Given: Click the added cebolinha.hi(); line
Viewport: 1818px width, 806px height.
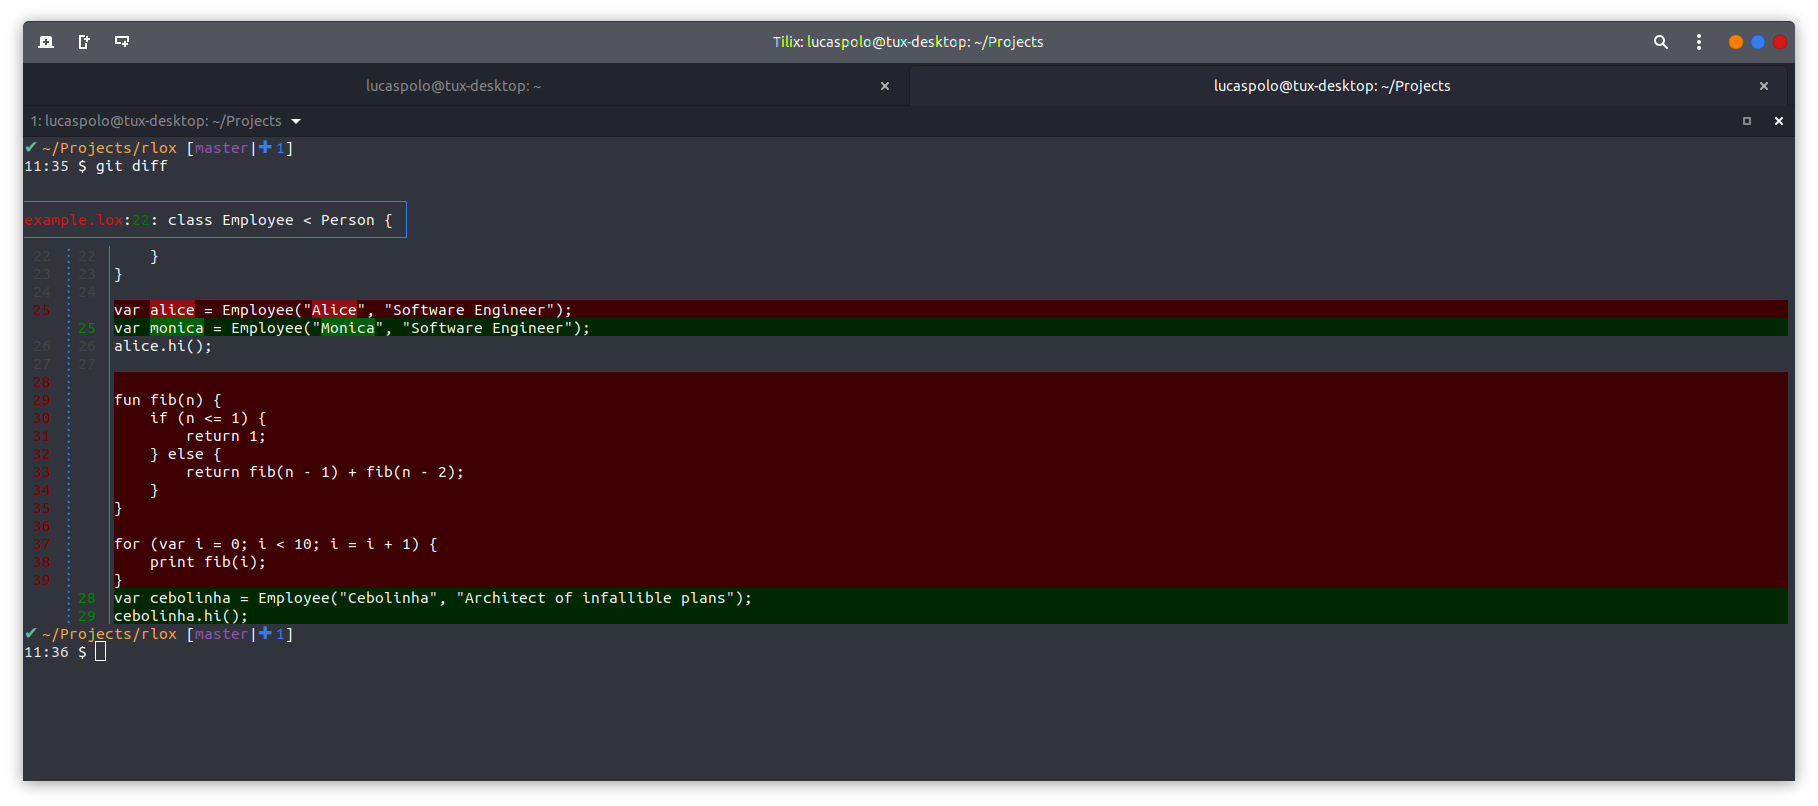Looking at the screenshot, I should (181, 616).
